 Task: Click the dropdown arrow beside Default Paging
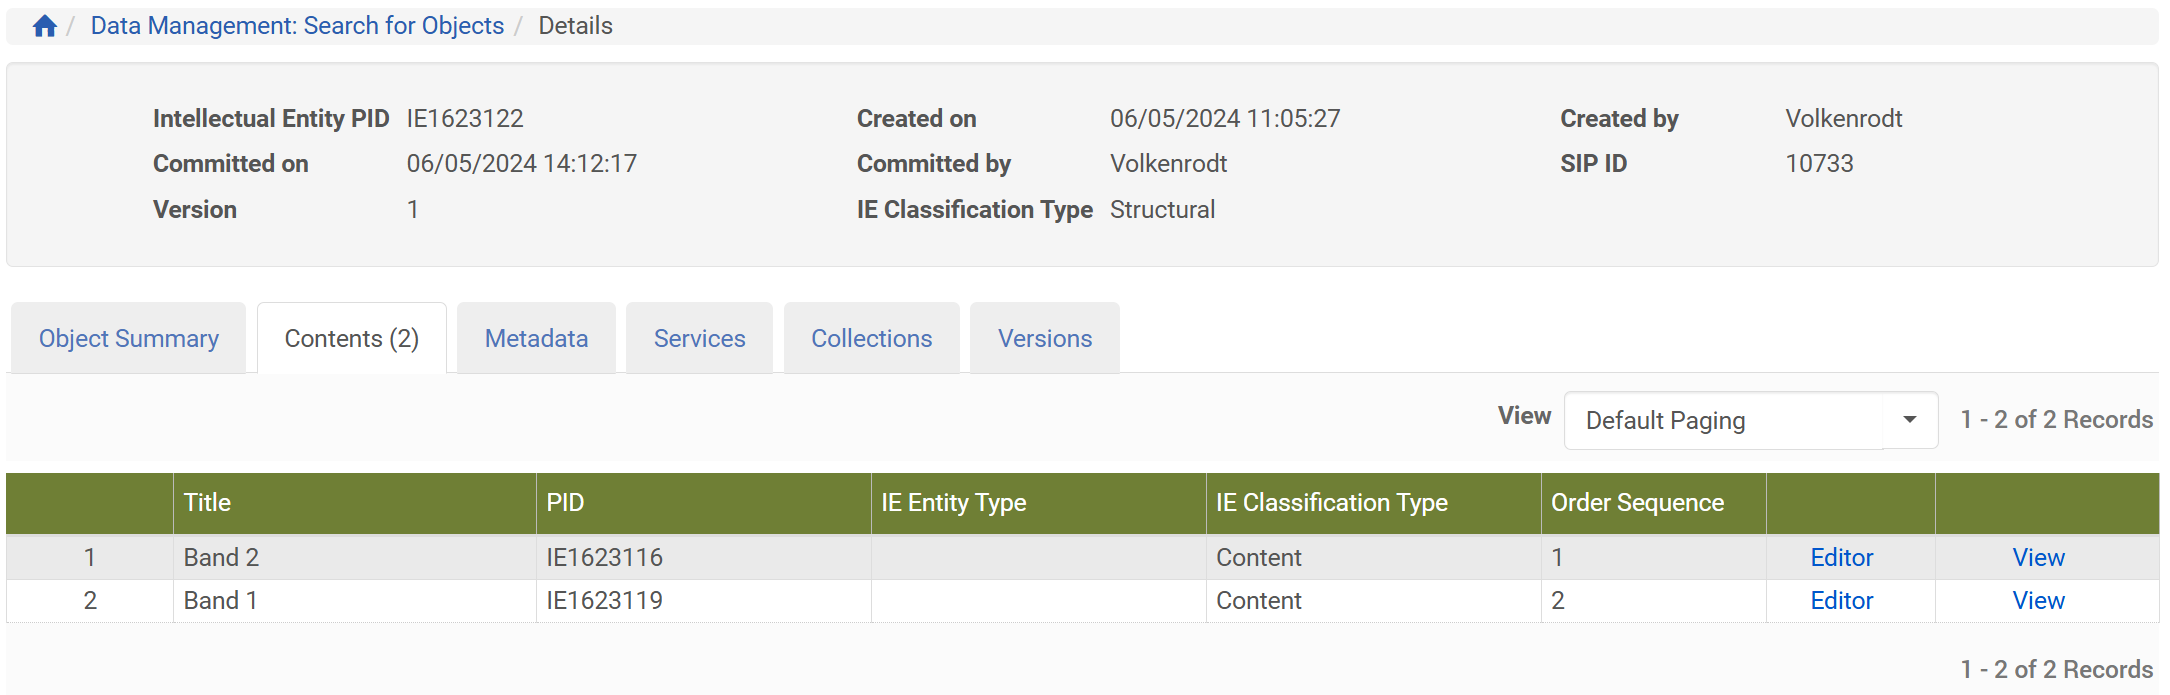(x=1909, y=421)
